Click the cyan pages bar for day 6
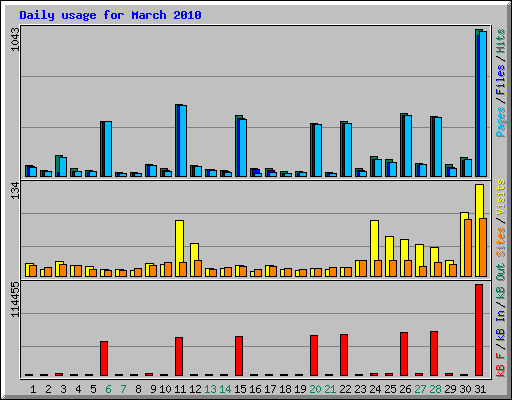The image size is (512, 400). (108, 149)
